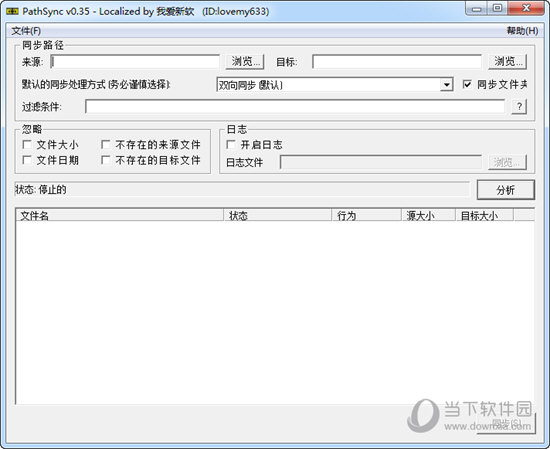Check 不存在的来源文件 checkbox

105,145
